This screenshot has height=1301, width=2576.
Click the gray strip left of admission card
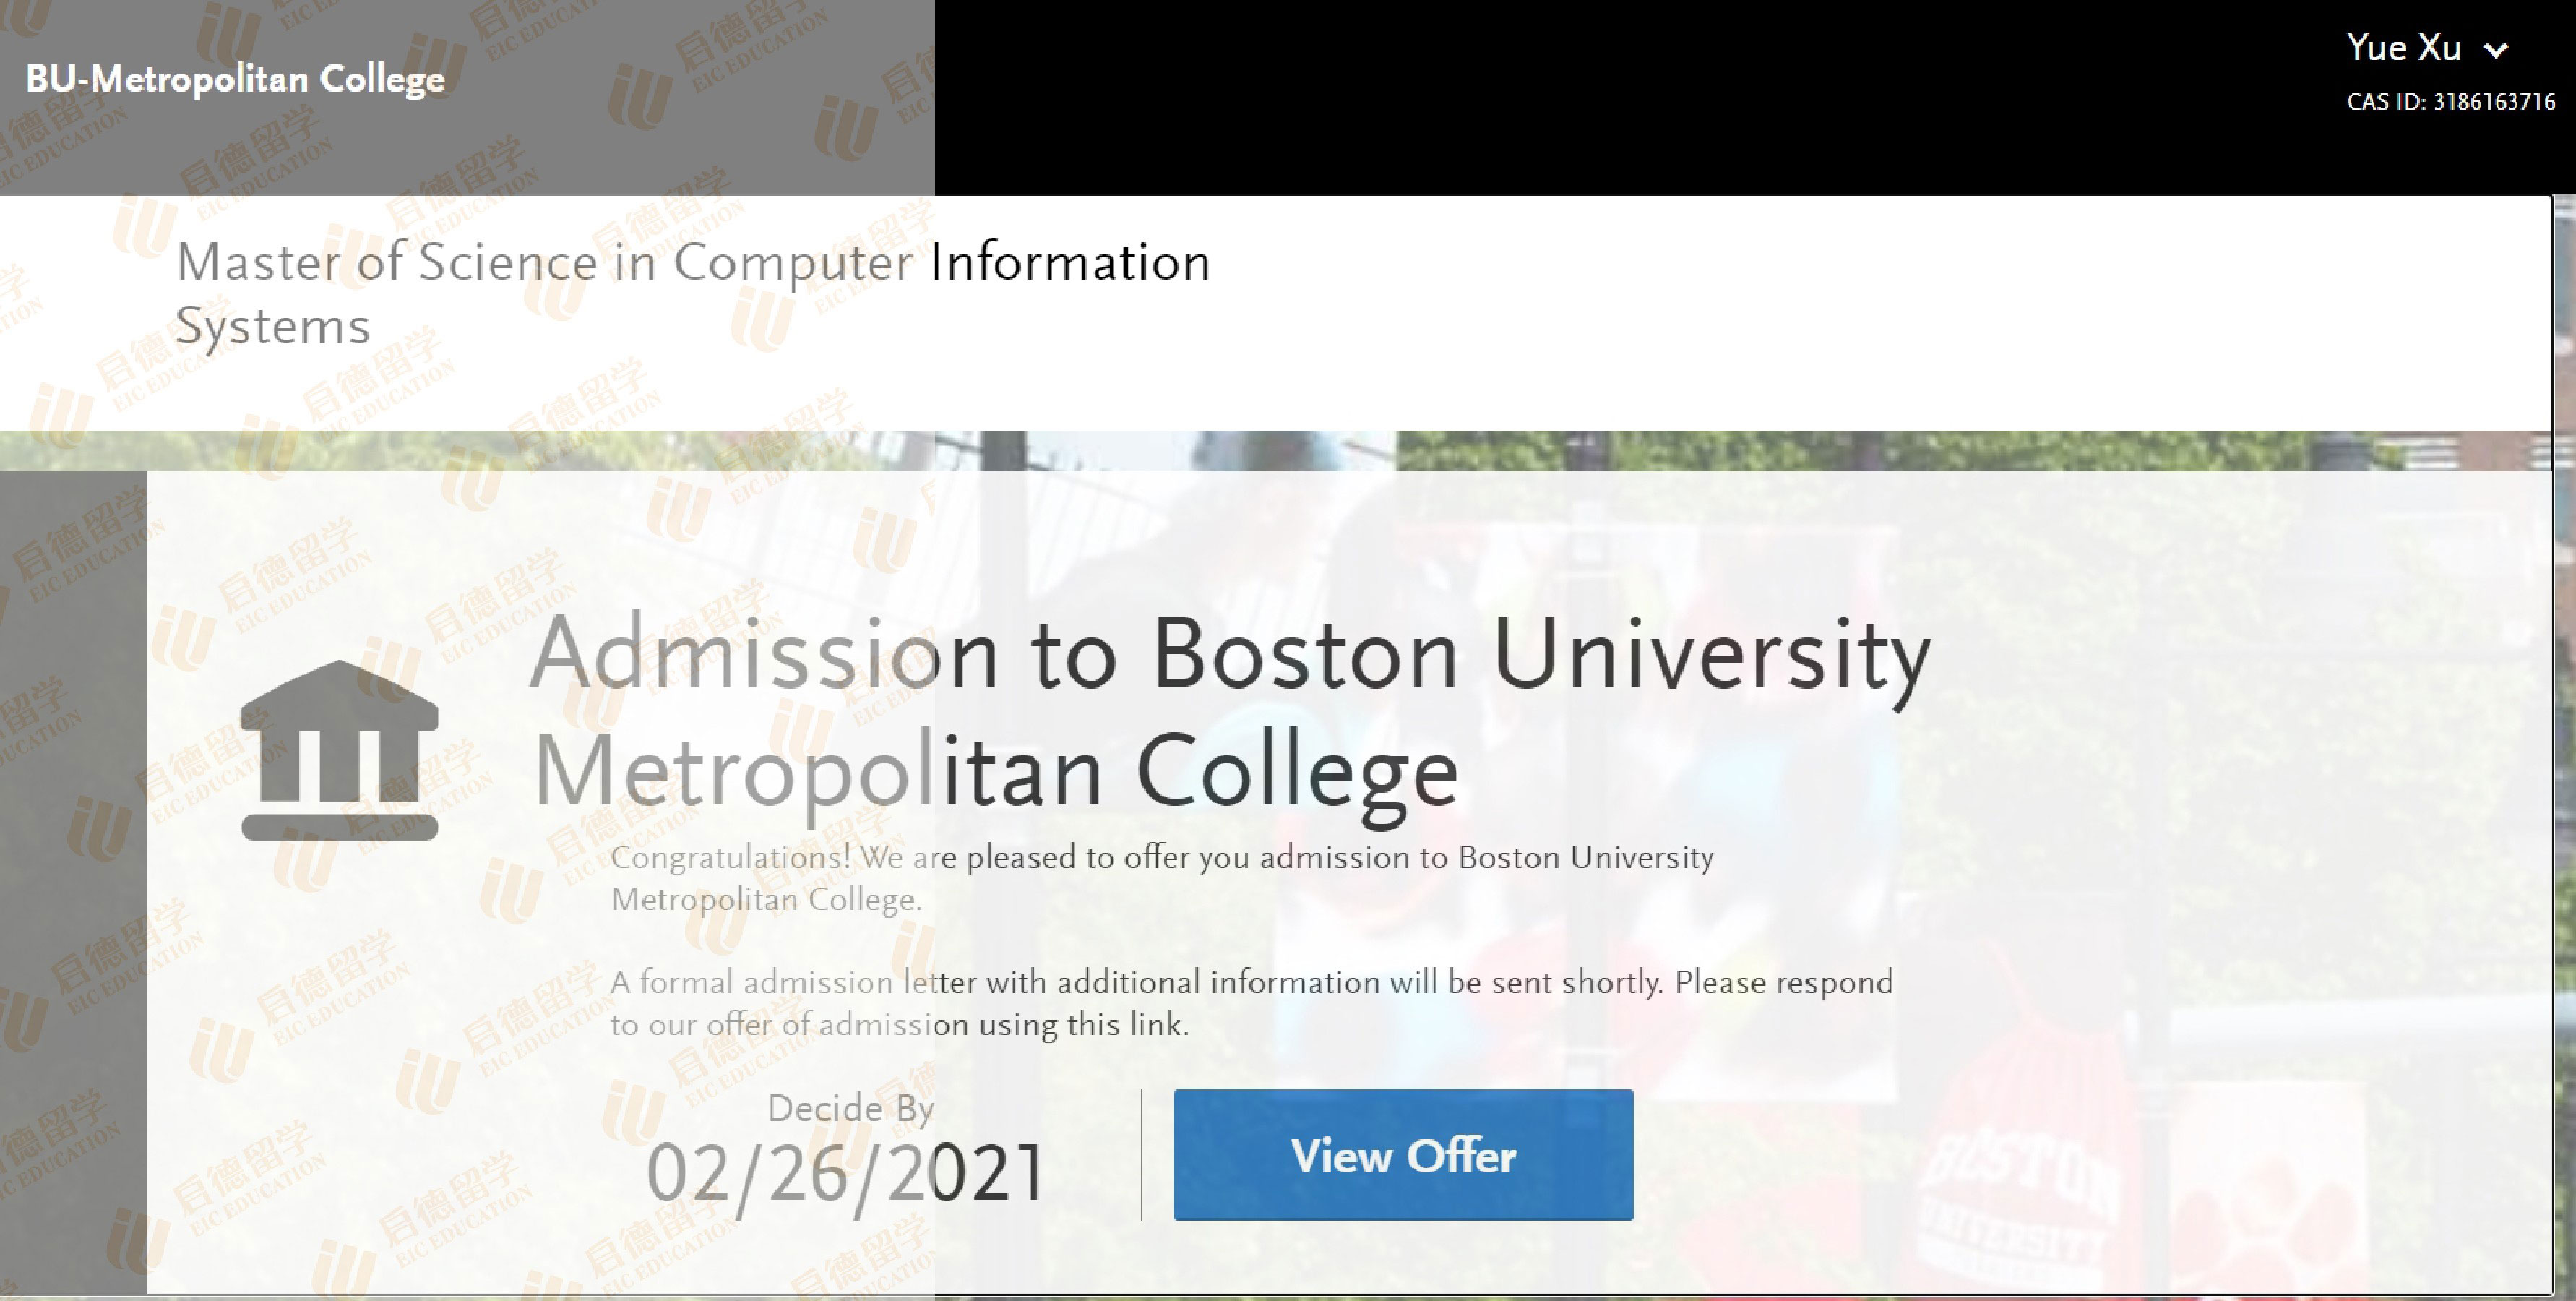73,880
